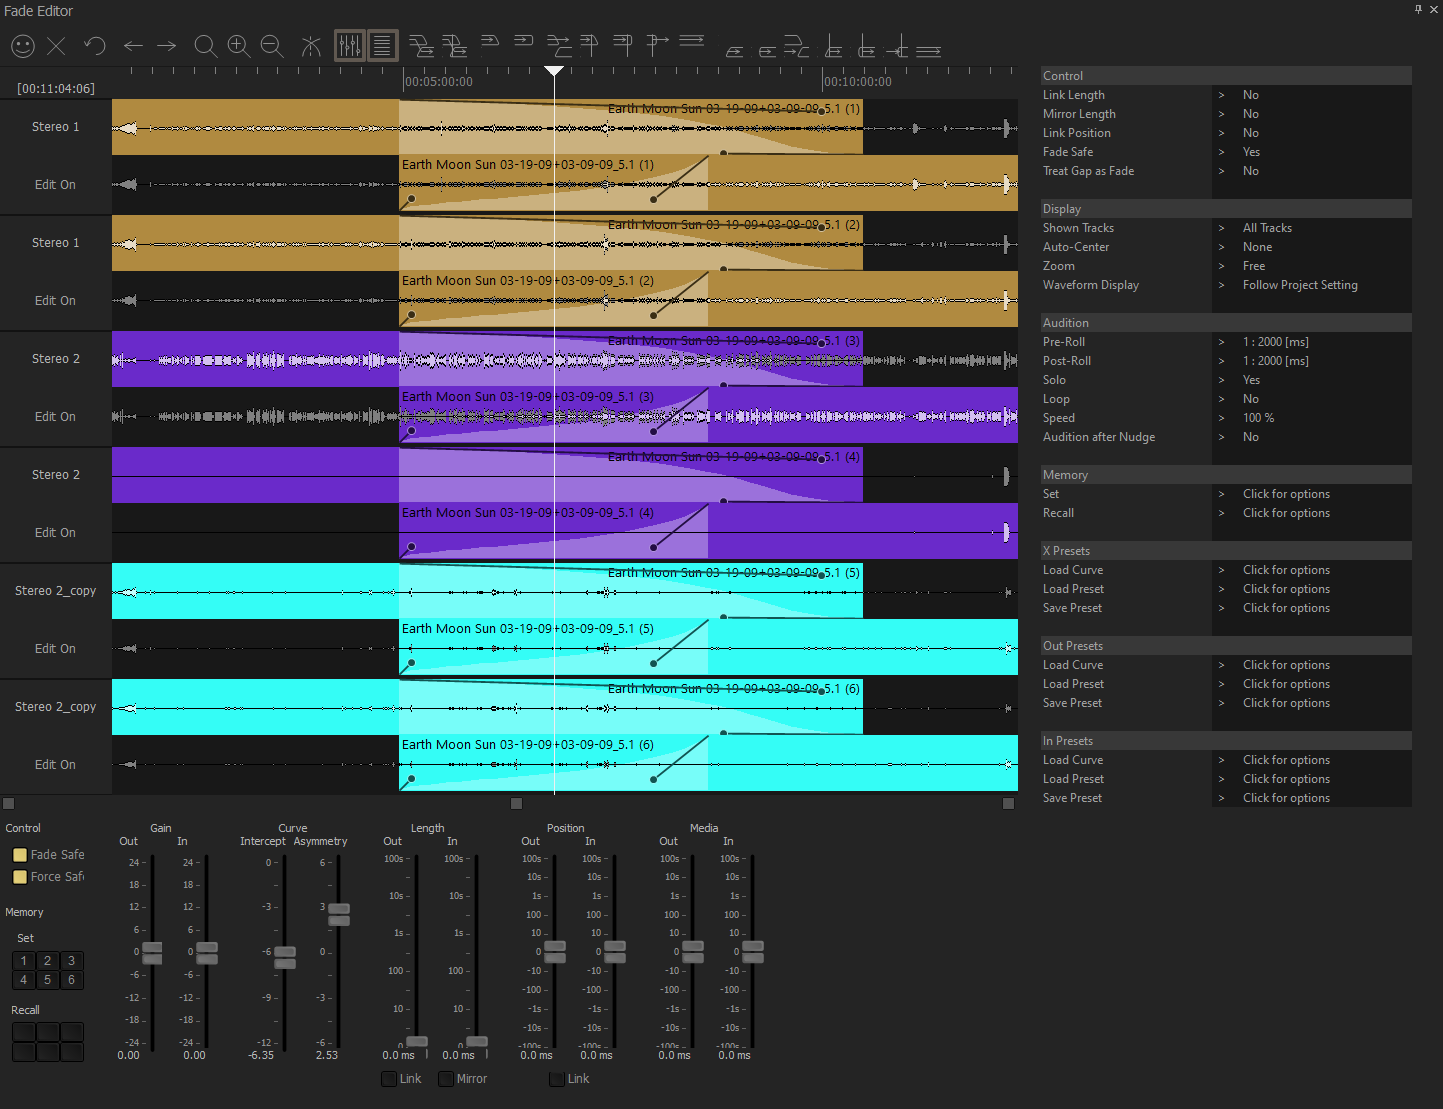Viewport: 1443px width, 1109px height.
Task: Select the Zoom Out magnifier icon
Action: point(271,46)
